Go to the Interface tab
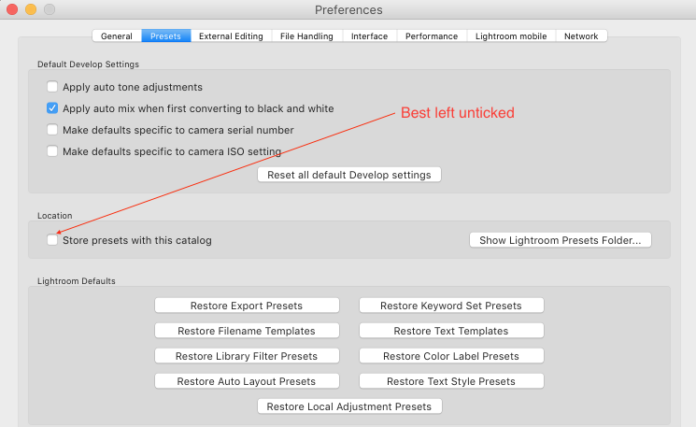This screenshot has height=427, width=696. [369, 36]
